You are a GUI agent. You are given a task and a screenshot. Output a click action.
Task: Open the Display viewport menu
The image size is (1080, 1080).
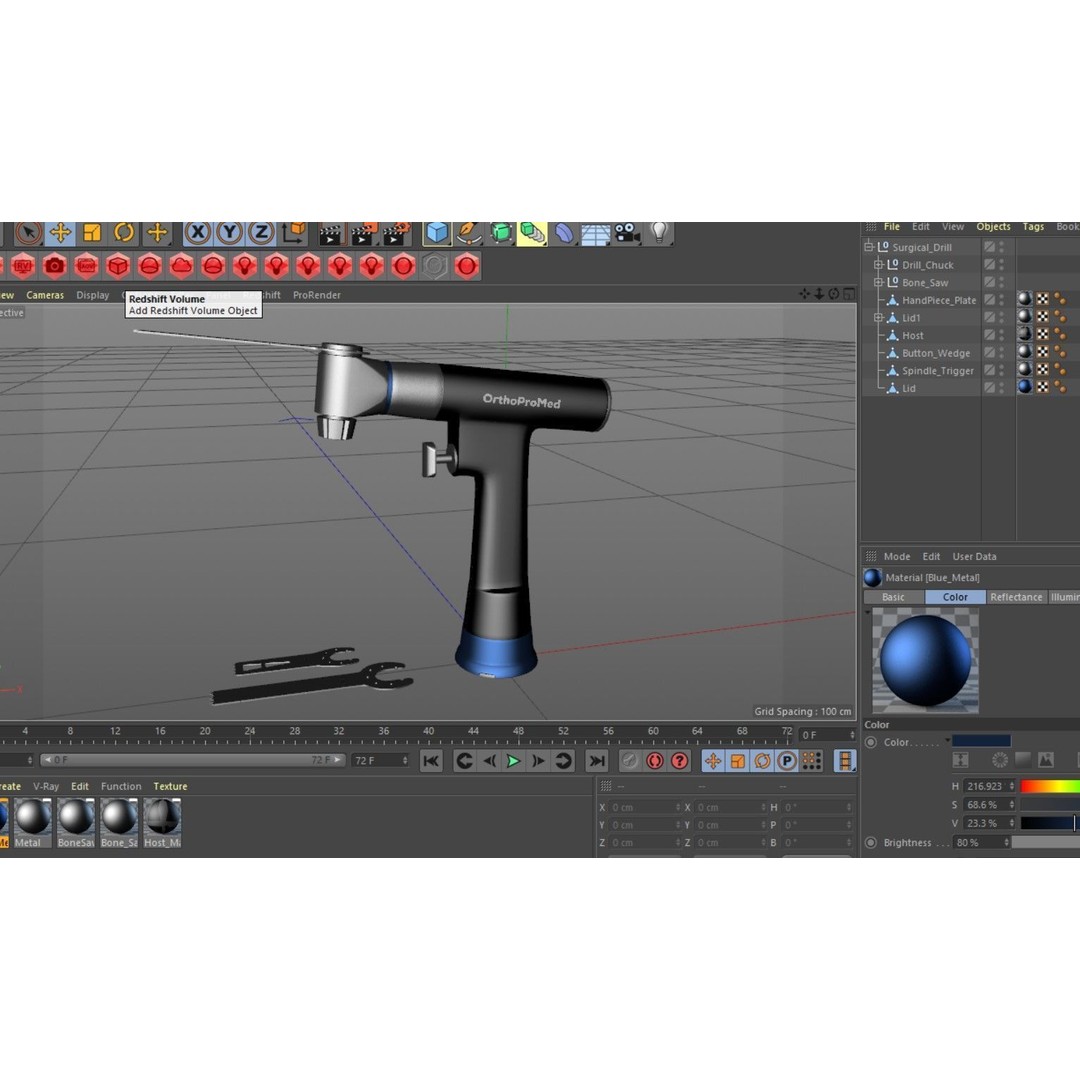tap(93, 295)
